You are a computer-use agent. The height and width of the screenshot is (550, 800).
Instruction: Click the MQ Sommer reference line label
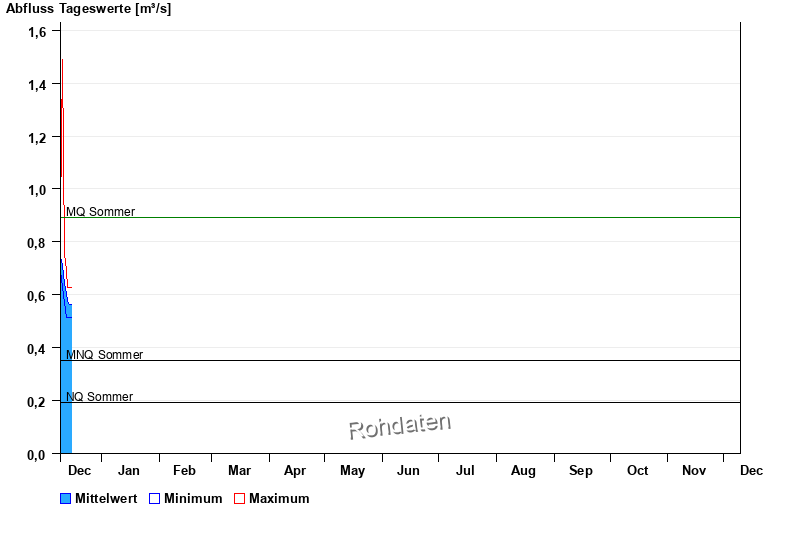[100, 212]
